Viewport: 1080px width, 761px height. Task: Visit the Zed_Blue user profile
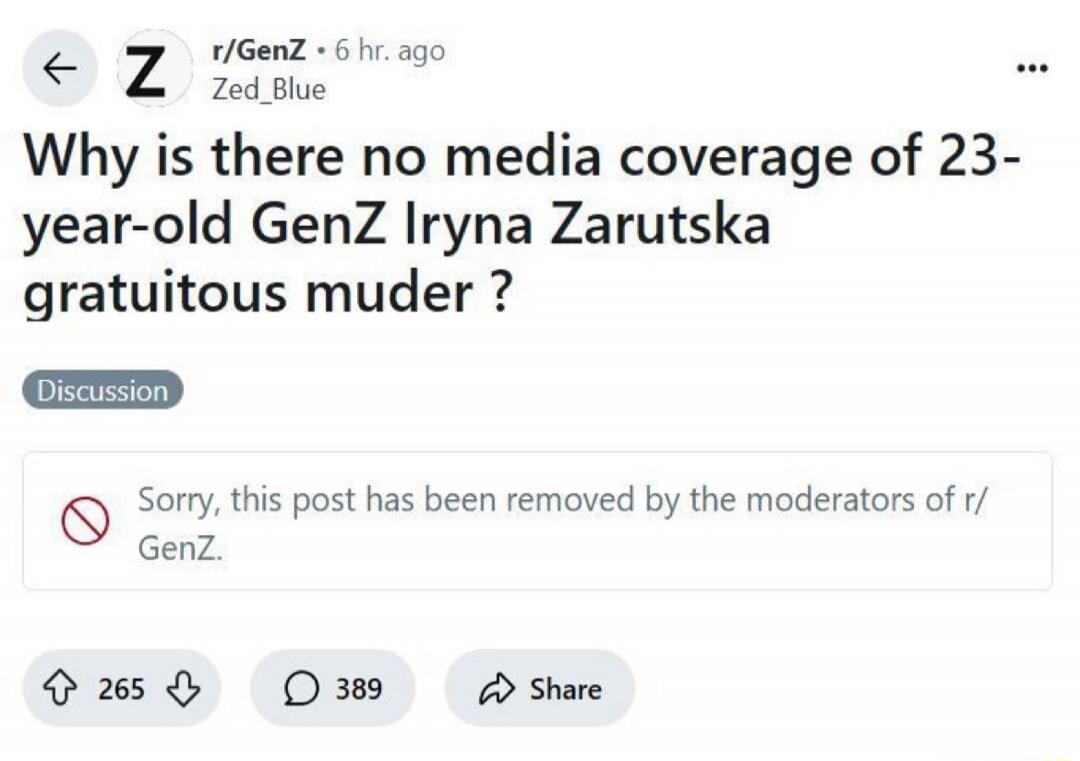point(269,89)
